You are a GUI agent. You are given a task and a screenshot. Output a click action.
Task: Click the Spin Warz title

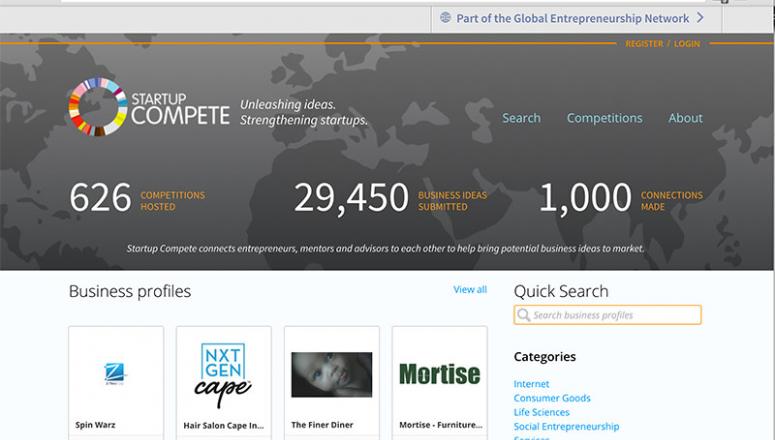coord(95,425)
